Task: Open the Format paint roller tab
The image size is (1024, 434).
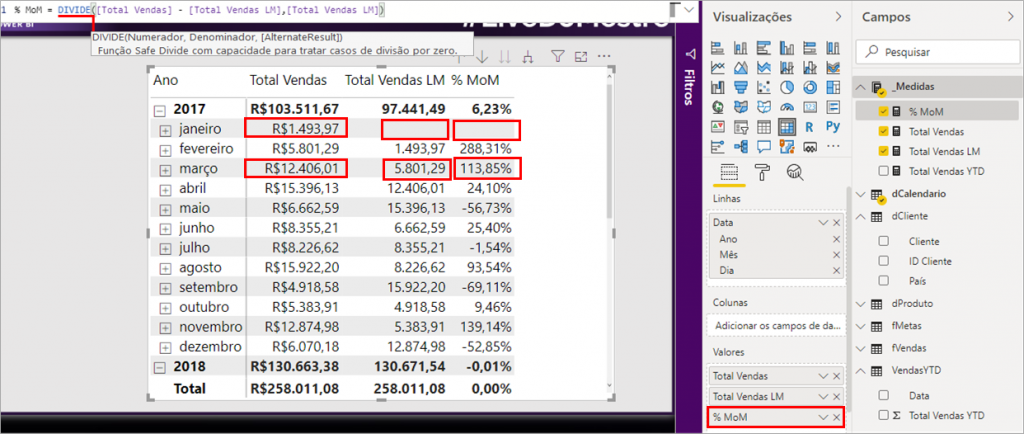Action: (x=763, y=172)
